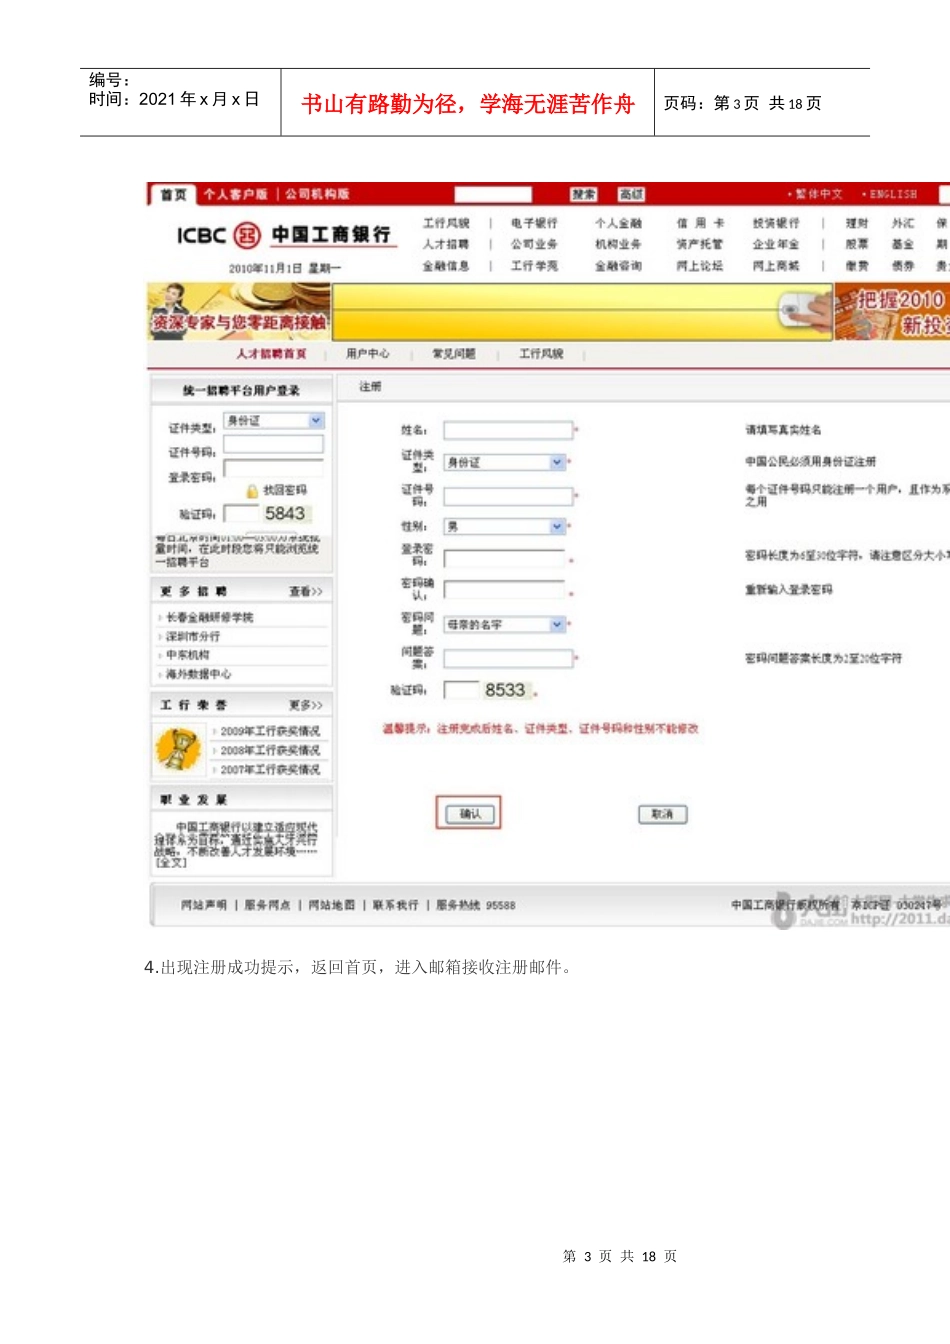Switch to 个人客户版 tab
This screenshot has height=1344, width=950.
click(x=236, y=194)
